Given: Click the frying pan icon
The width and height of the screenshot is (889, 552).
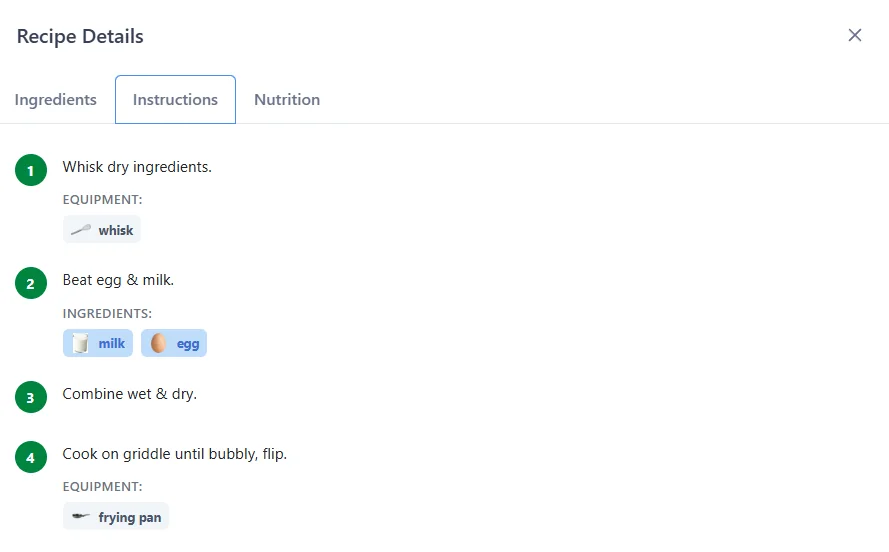Looking at the screenshot, I should pyautogui.click(x=81, y=517).
